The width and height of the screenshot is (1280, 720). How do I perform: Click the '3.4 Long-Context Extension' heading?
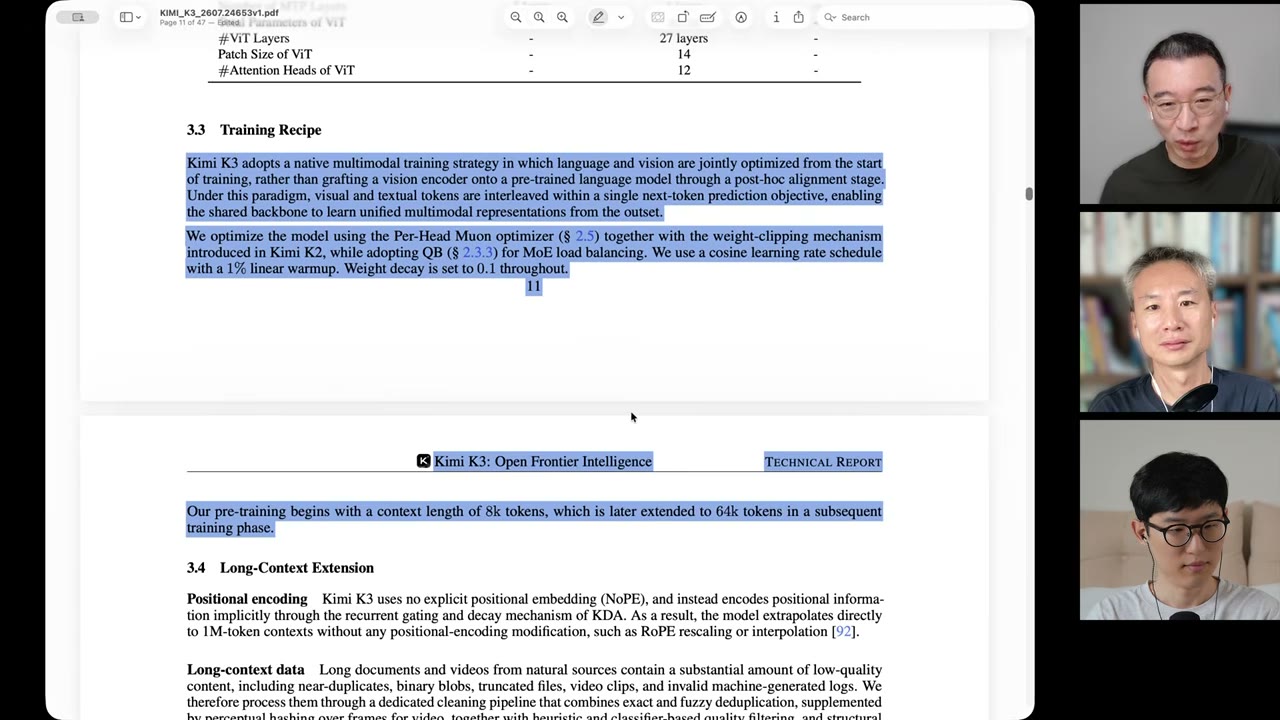[x=280, y=568]
